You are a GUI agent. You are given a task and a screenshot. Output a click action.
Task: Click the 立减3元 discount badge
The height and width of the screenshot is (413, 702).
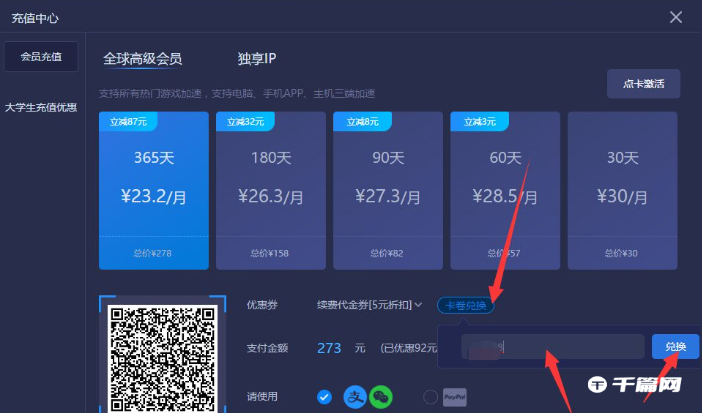pyautogui.click(x=479, y=121)
